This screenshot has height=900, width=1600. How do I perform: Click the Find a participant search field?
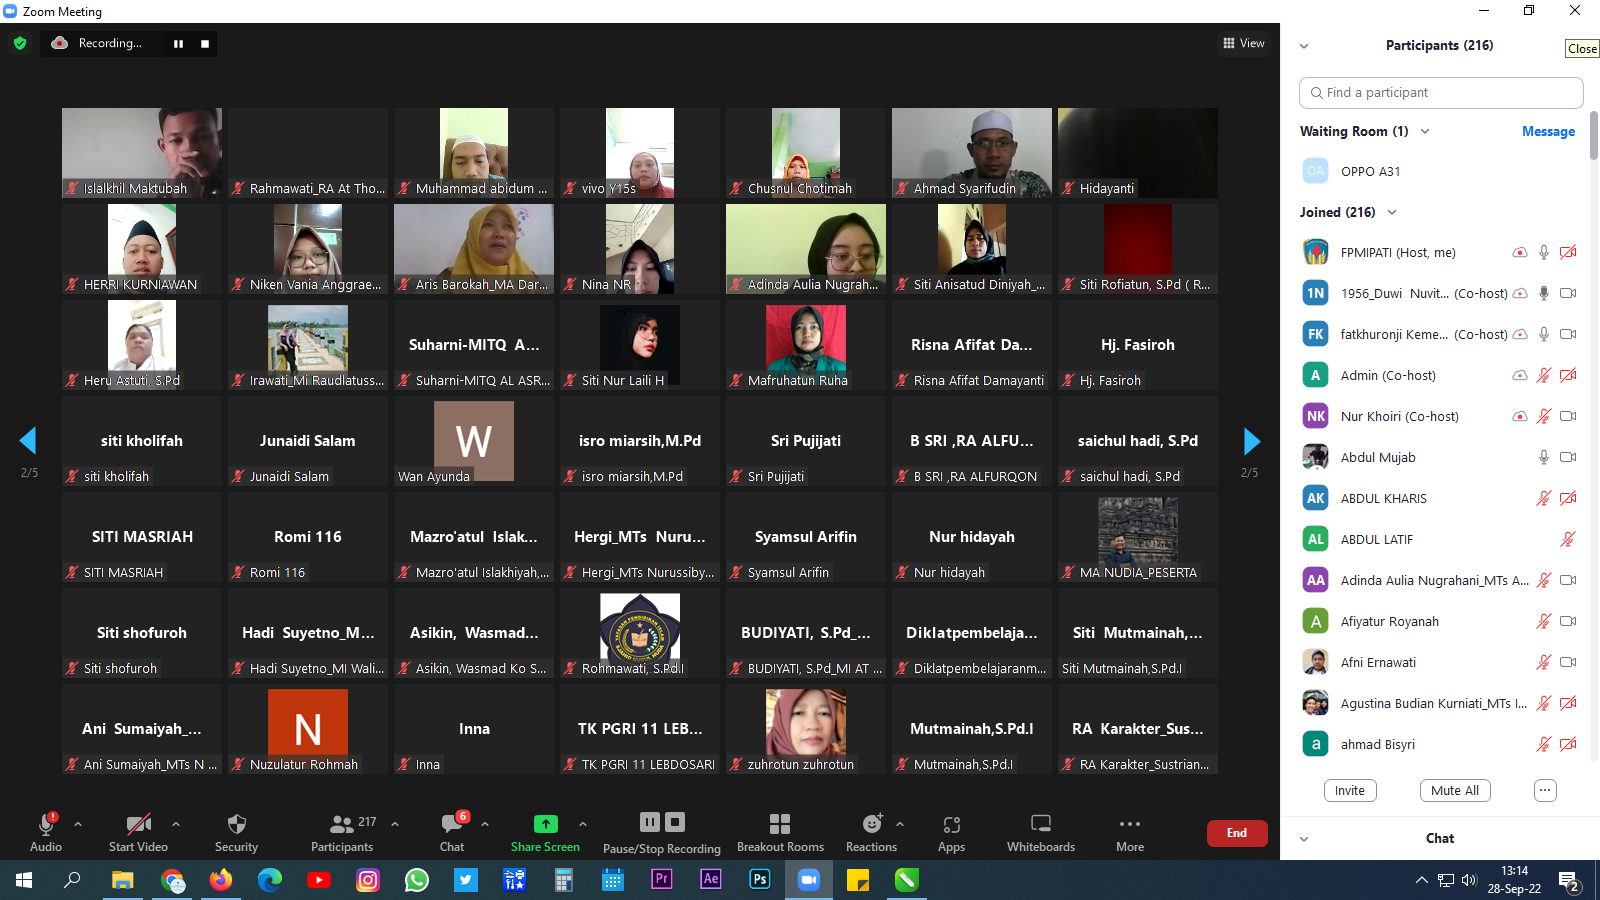click(1441, 93)
